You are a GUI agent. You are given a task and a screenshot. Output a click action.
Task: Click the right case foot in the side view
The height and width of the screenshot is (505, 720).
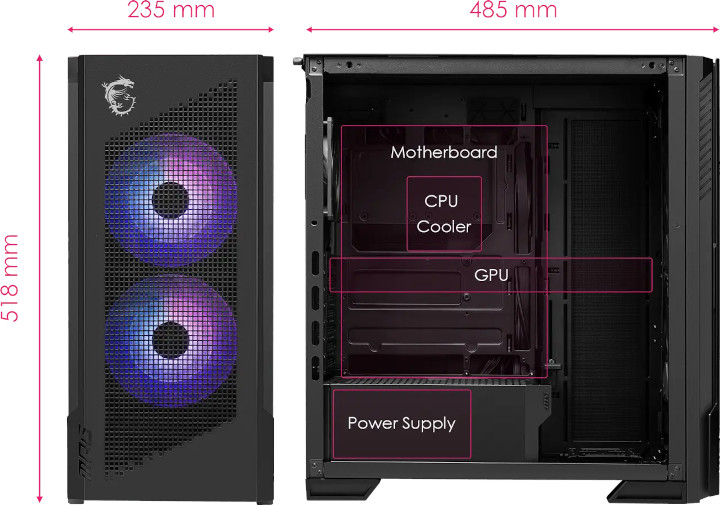click(x=647, y=492)
